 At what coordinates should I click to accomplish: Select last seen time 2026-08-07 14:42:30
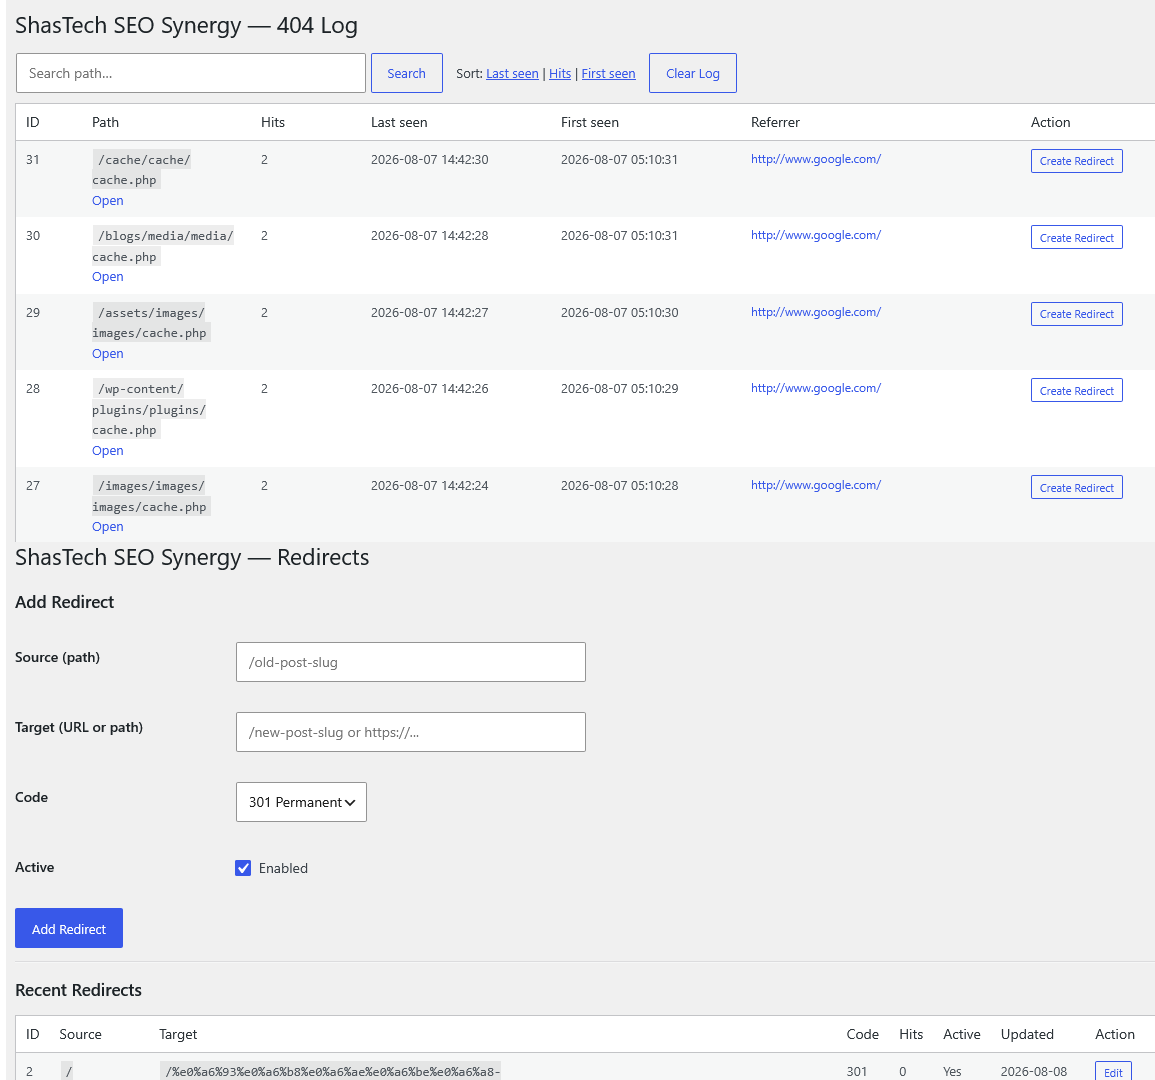[429, 160]
